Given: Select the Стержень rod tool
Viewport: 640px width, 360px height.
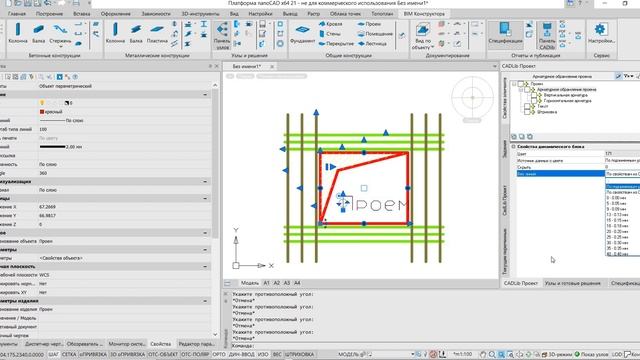Looking at the screenshot, I should pos(60,33).
